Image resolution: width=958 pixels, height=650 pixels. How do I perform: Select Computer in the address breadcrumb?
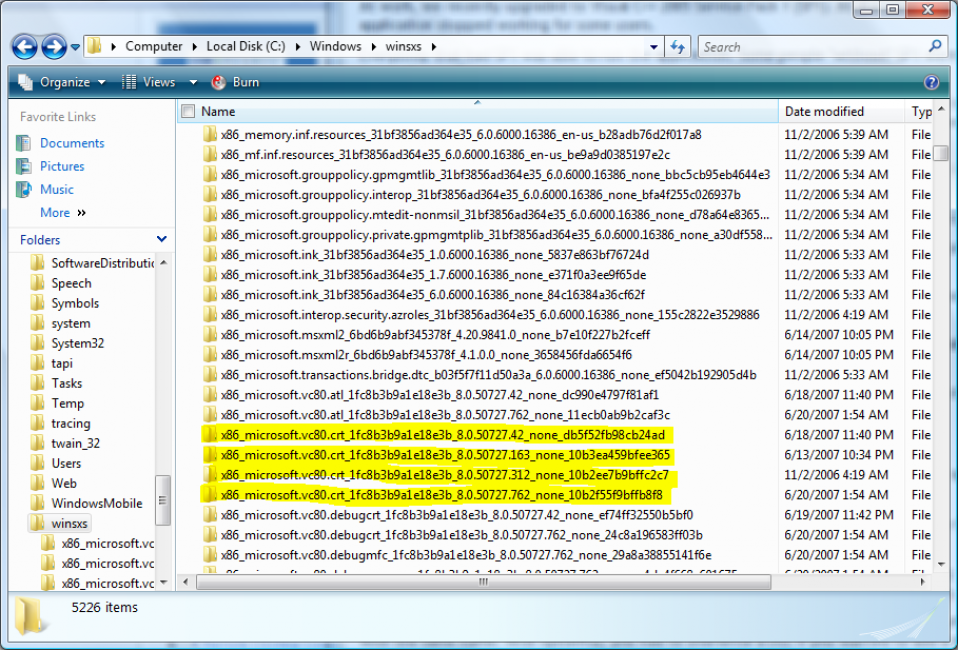click(x=153, y=46)
